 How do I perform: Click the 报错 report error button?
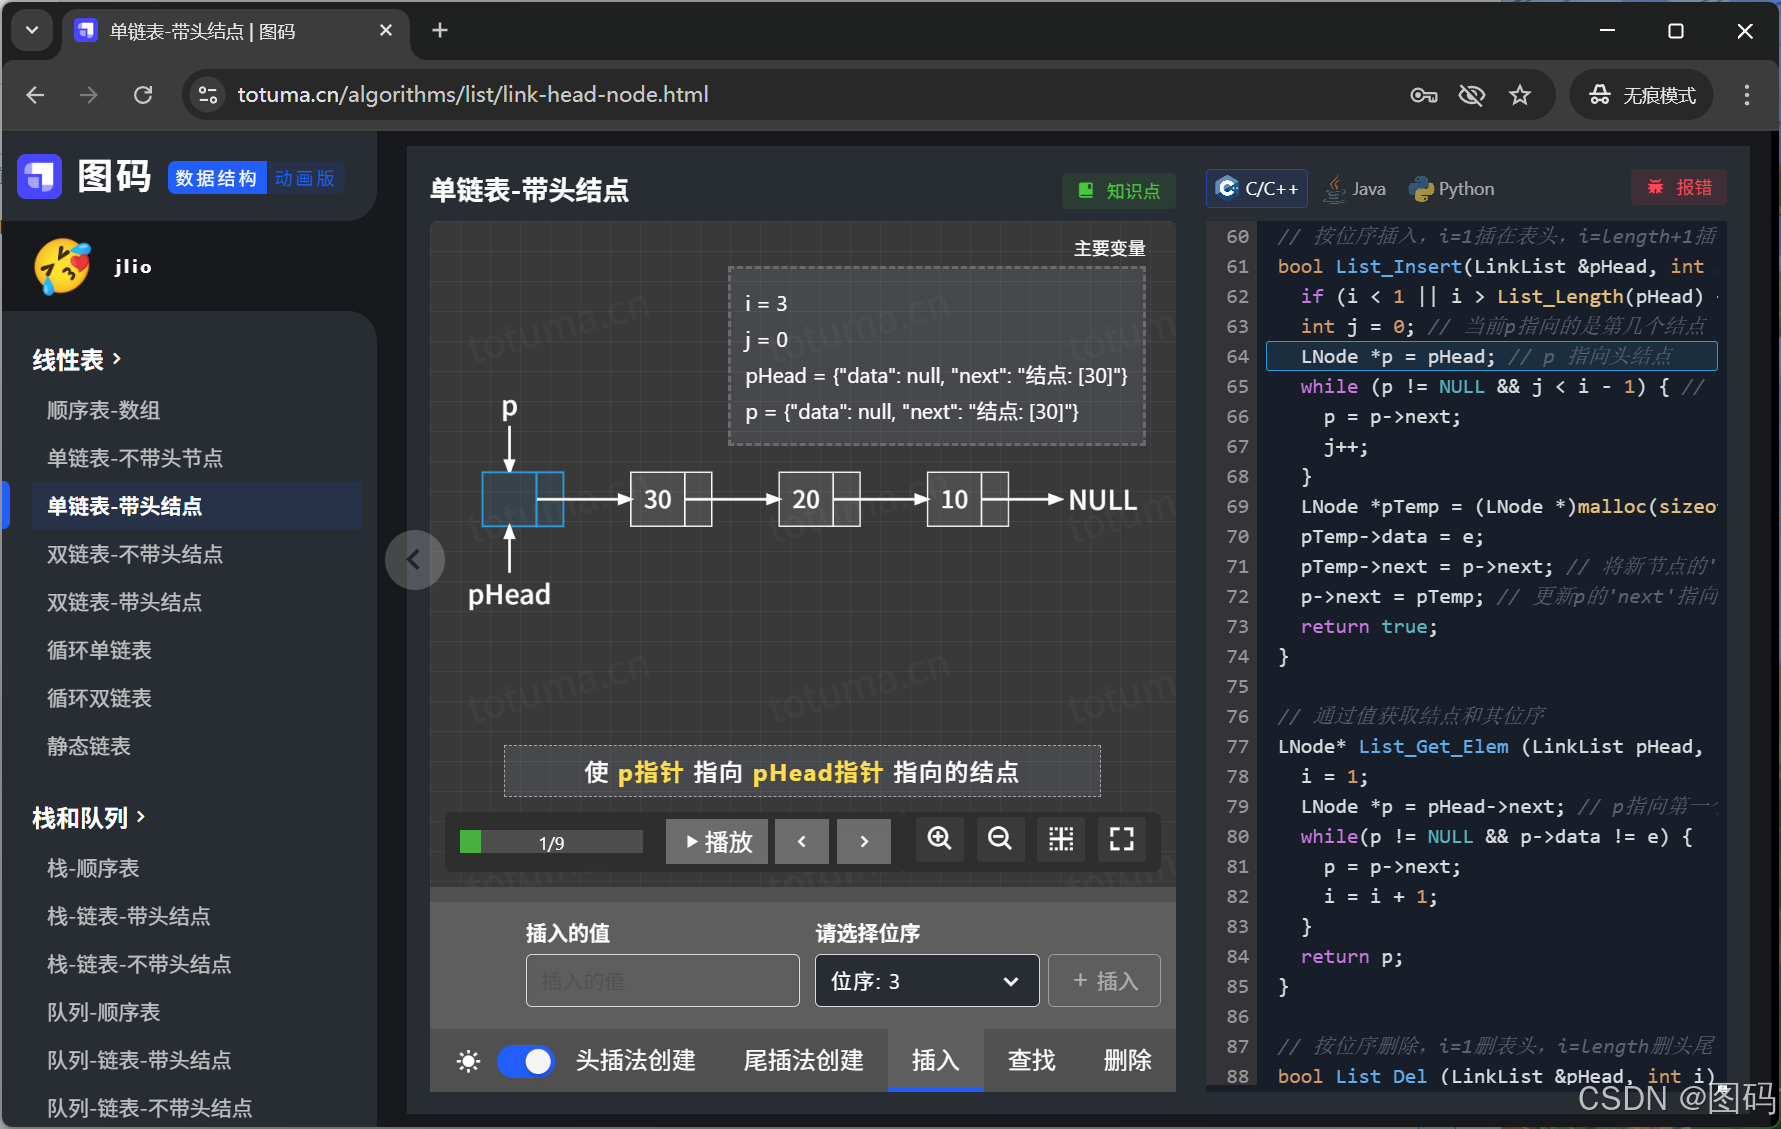point(1679,187)
